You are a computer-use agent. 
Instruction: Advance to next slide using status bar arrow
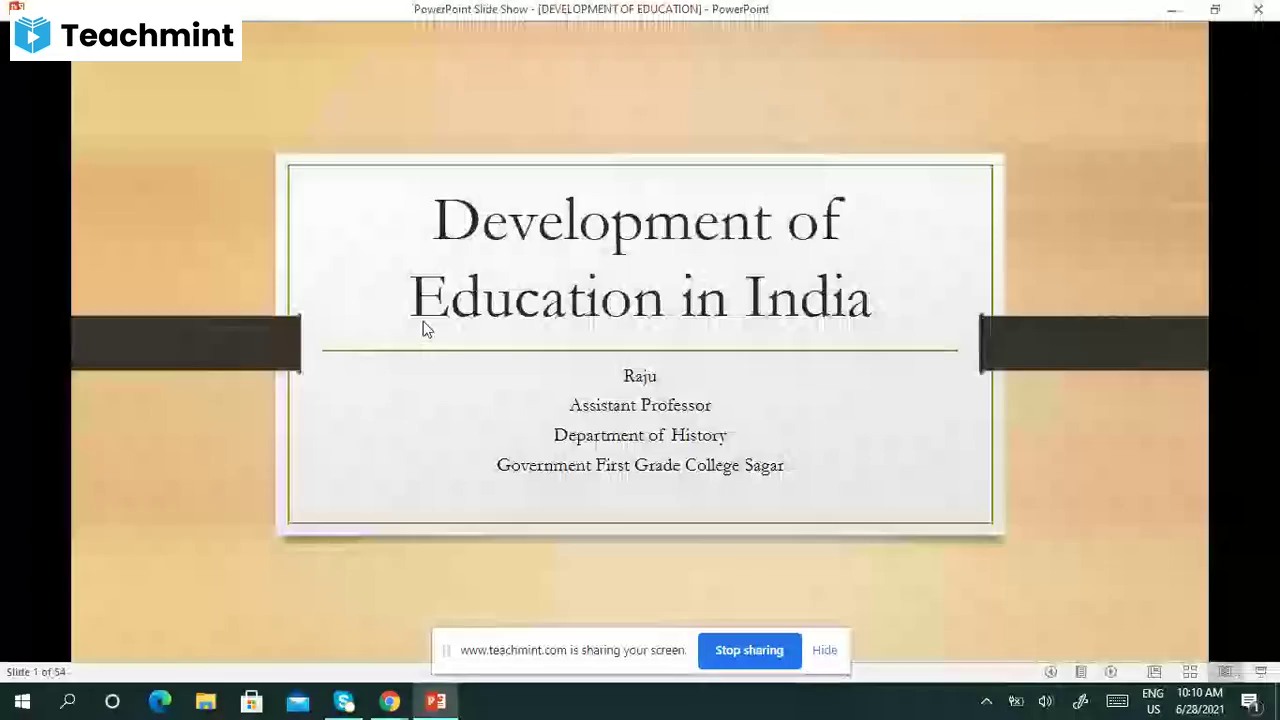(1110, 672)
